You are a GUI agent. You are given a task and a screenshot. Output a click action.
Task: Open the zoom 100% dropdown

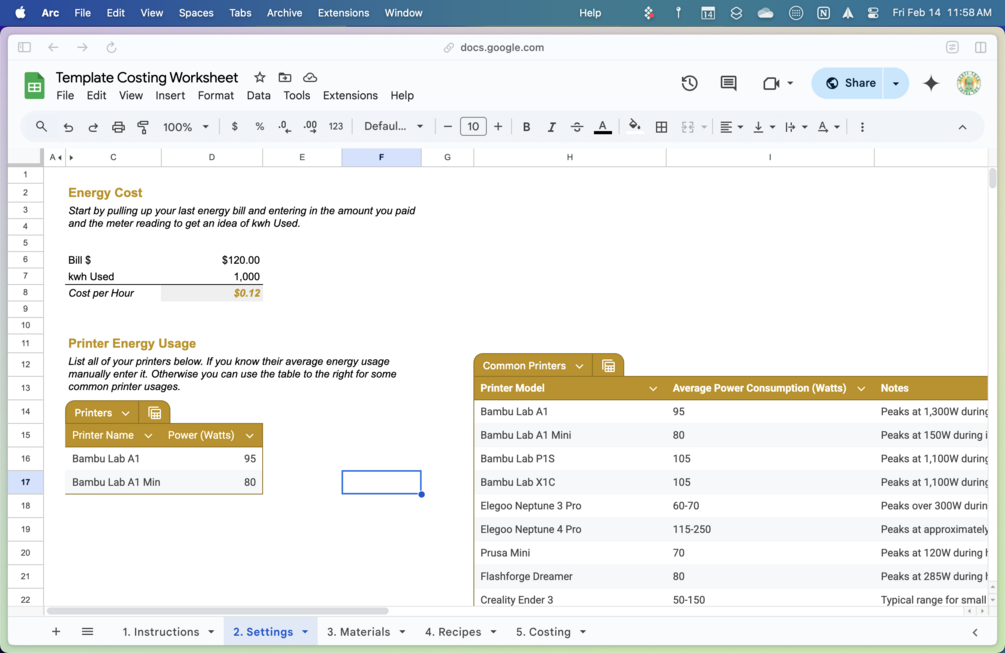coord(185,127)
